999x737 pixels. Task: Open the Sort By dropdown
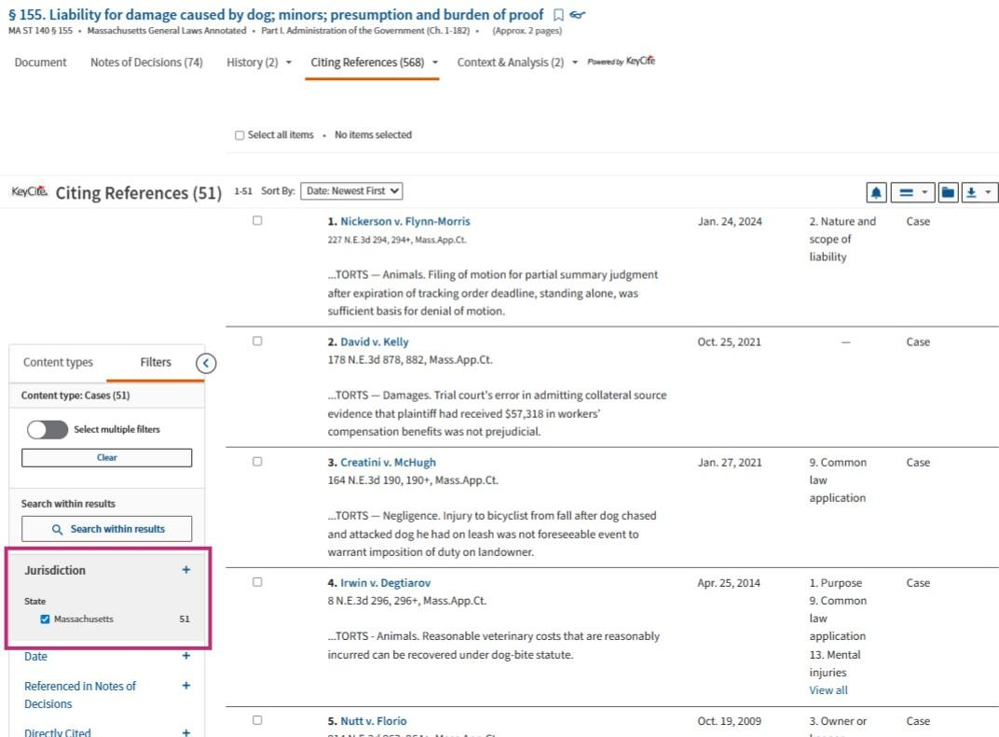pos(352,191)
